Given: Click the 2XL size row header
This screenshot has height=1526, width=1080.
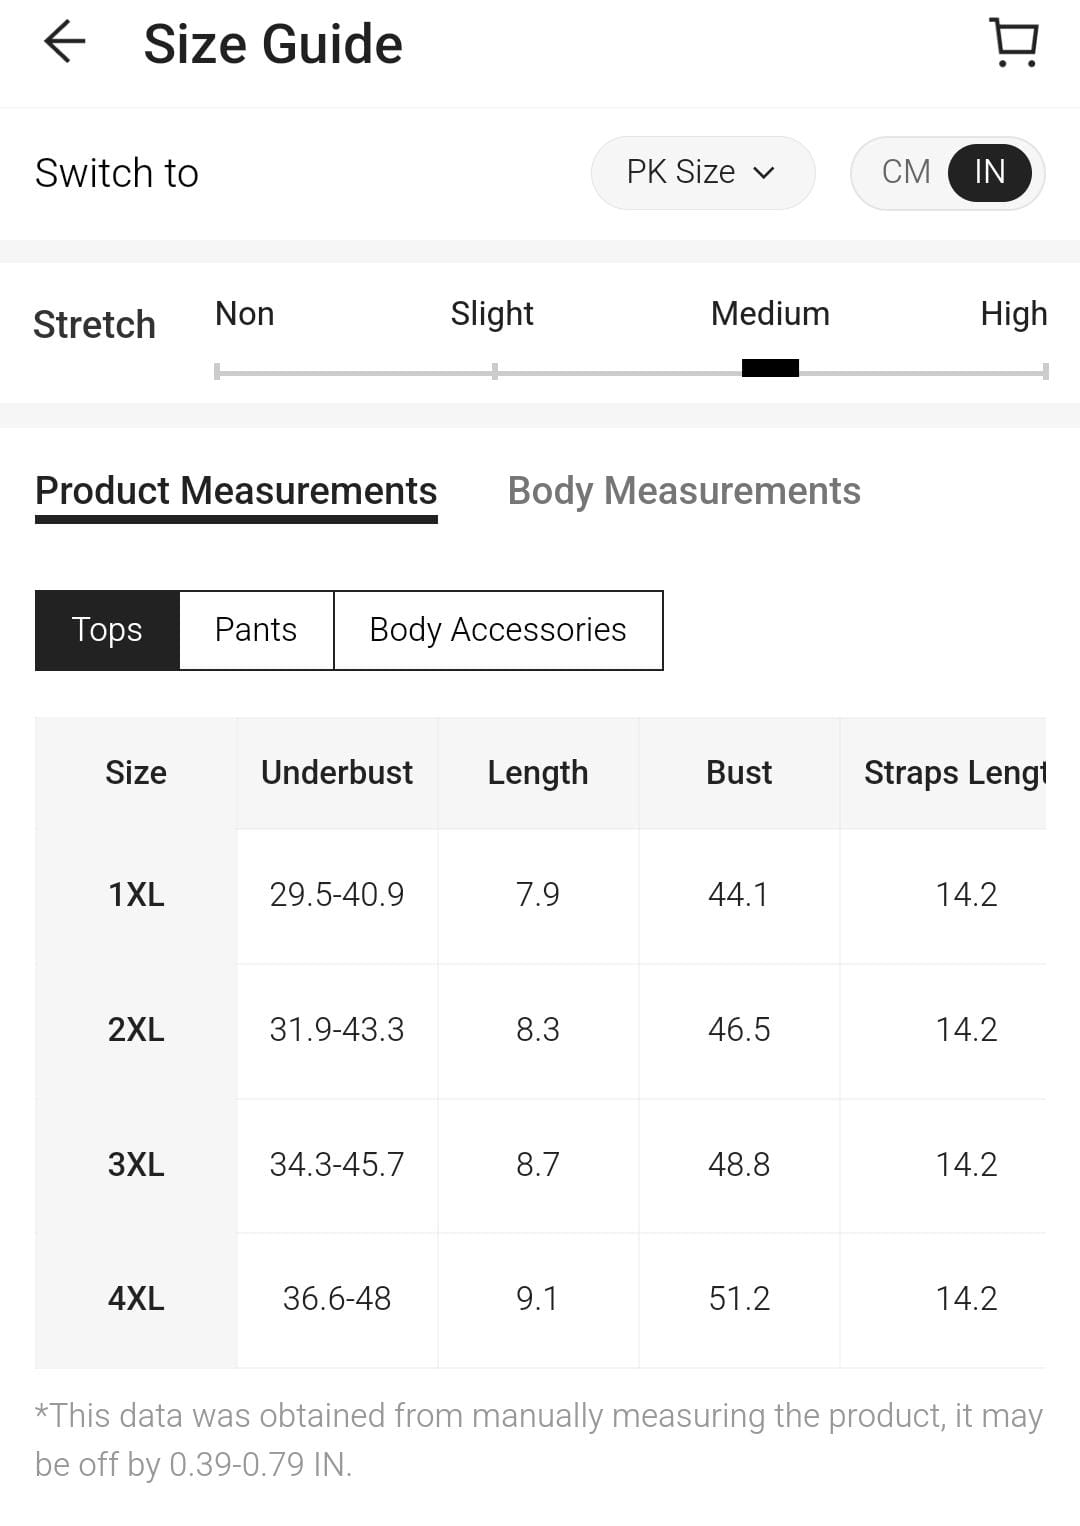Looking at the screenshot, I should (x=136, y=1030).
